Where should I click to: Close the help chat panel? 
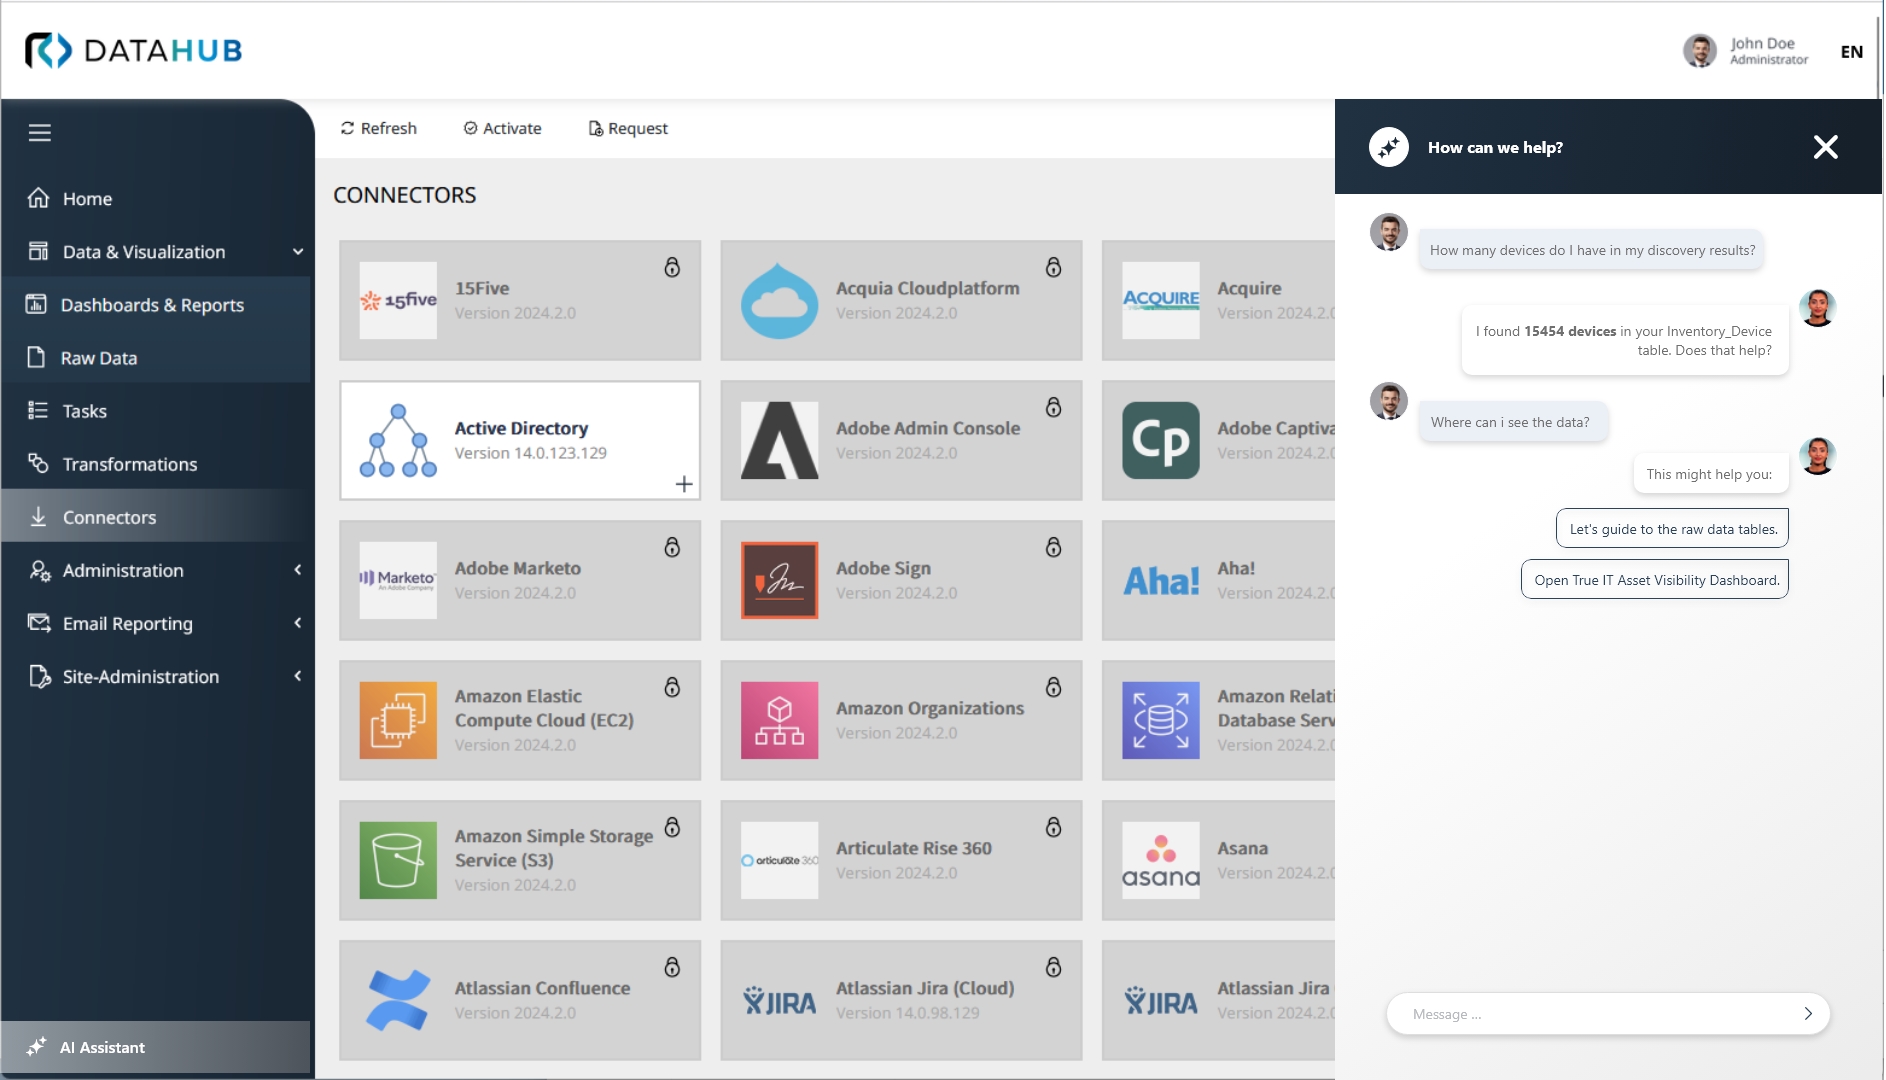tap(1825, 147)
